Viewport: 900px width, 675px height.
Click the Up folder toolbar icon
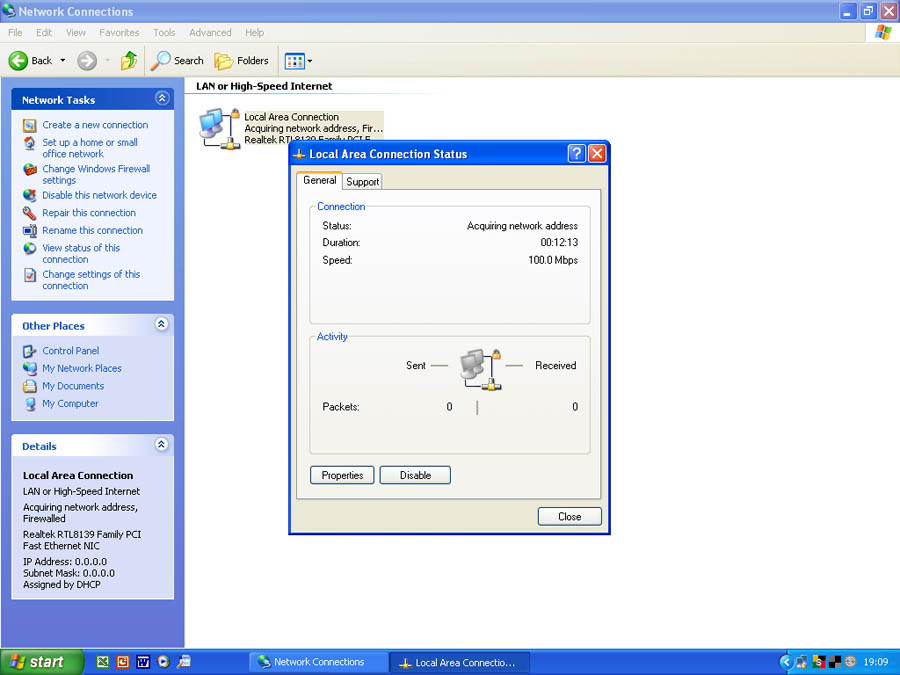coord(129,61)
